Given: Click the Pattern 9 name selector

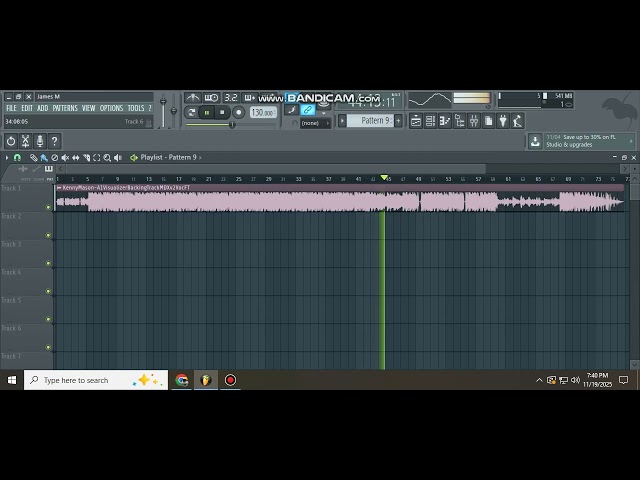Looking at the screenshot, I should point(370,121).
